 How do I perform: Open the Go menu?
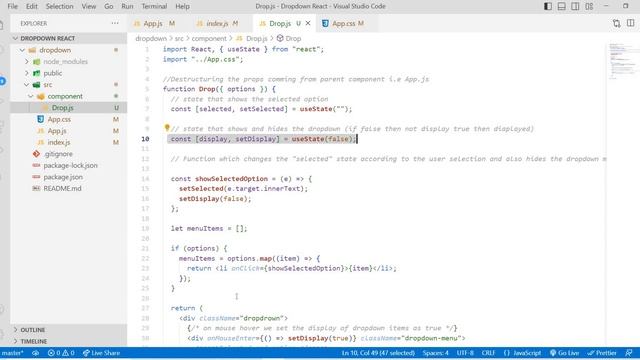109,6
